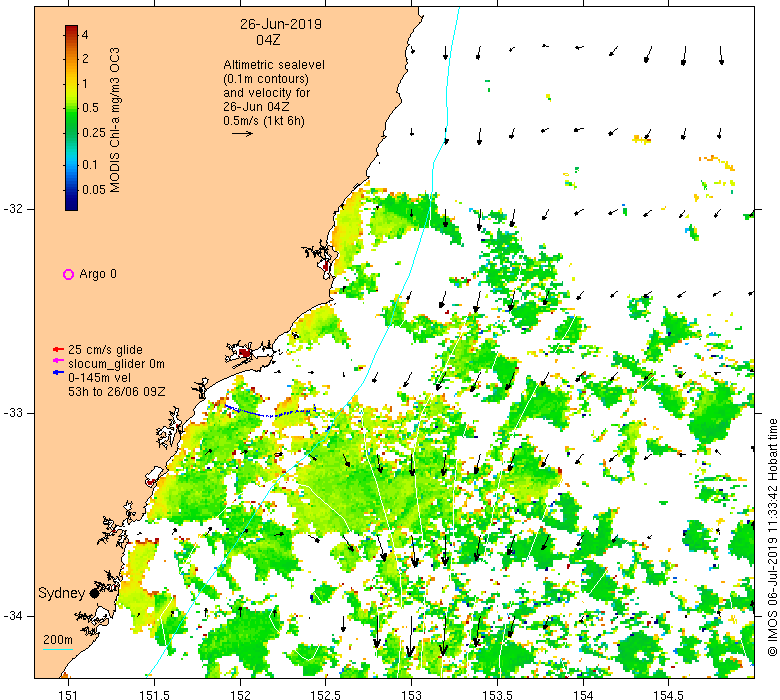Click the red 25 cm/s glide arrow
The height and width of the screenshot is (700, 780).
pos(59,349)
